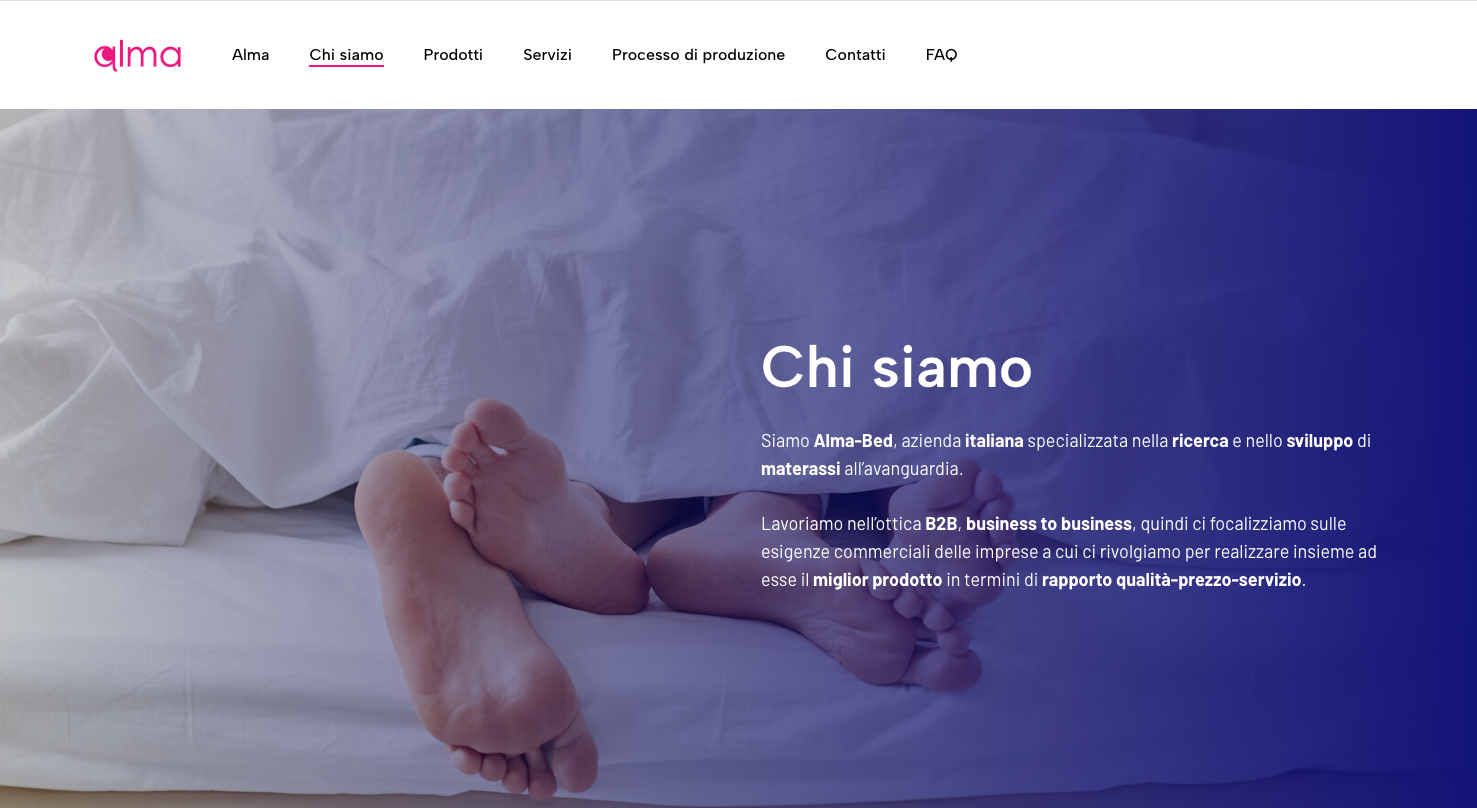Click the bold word ricerca

pyautogui.click(x=1200, y=441)
